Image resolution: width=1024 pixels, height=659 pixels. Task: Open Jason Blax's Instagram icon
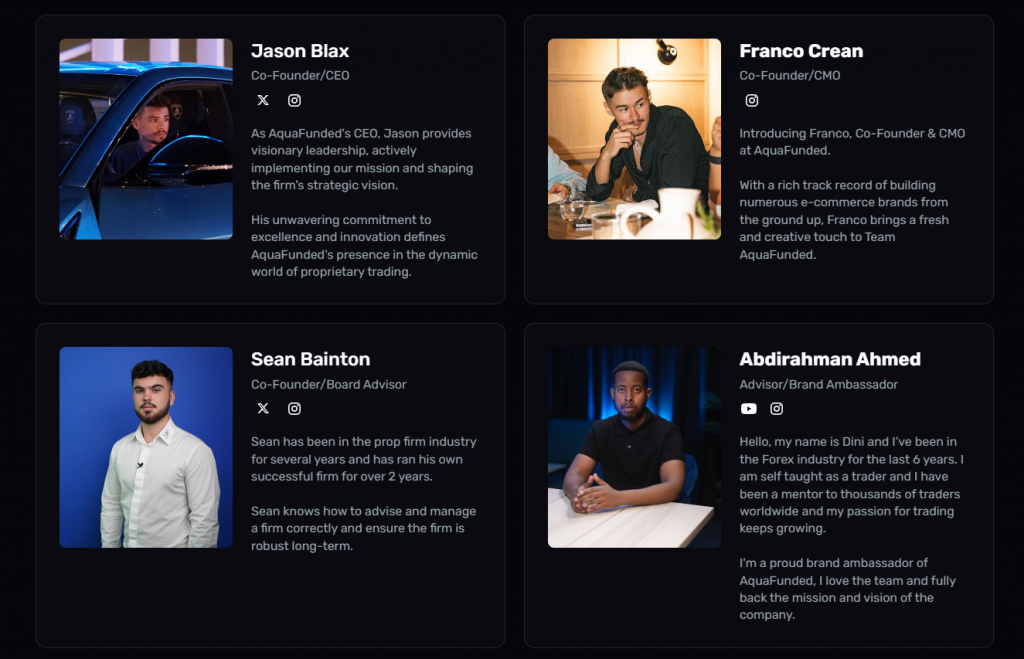[x=295, y=100]
